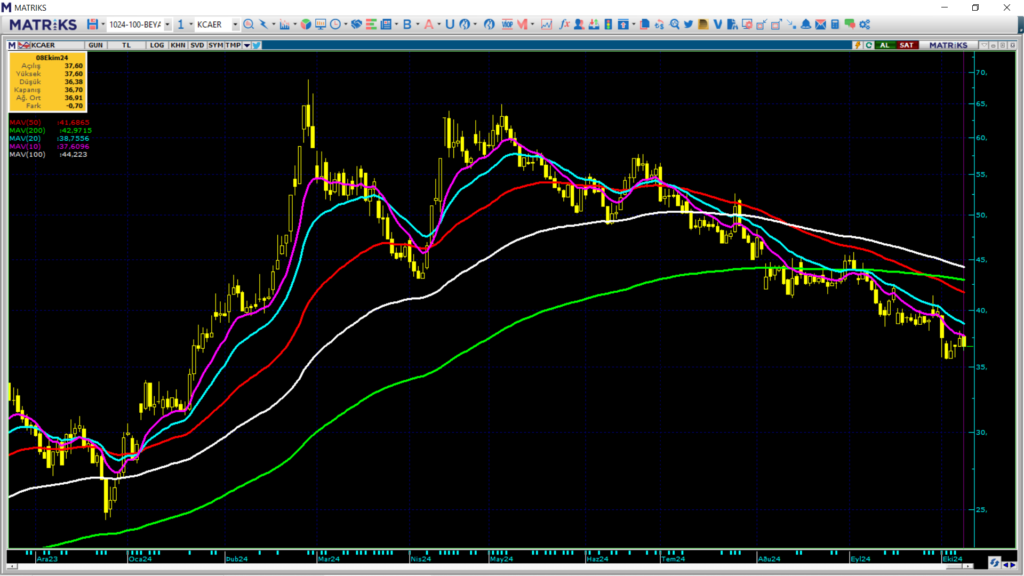Click the traffic light icon
Screen dimensions: 1024x576
coord(608,24)
